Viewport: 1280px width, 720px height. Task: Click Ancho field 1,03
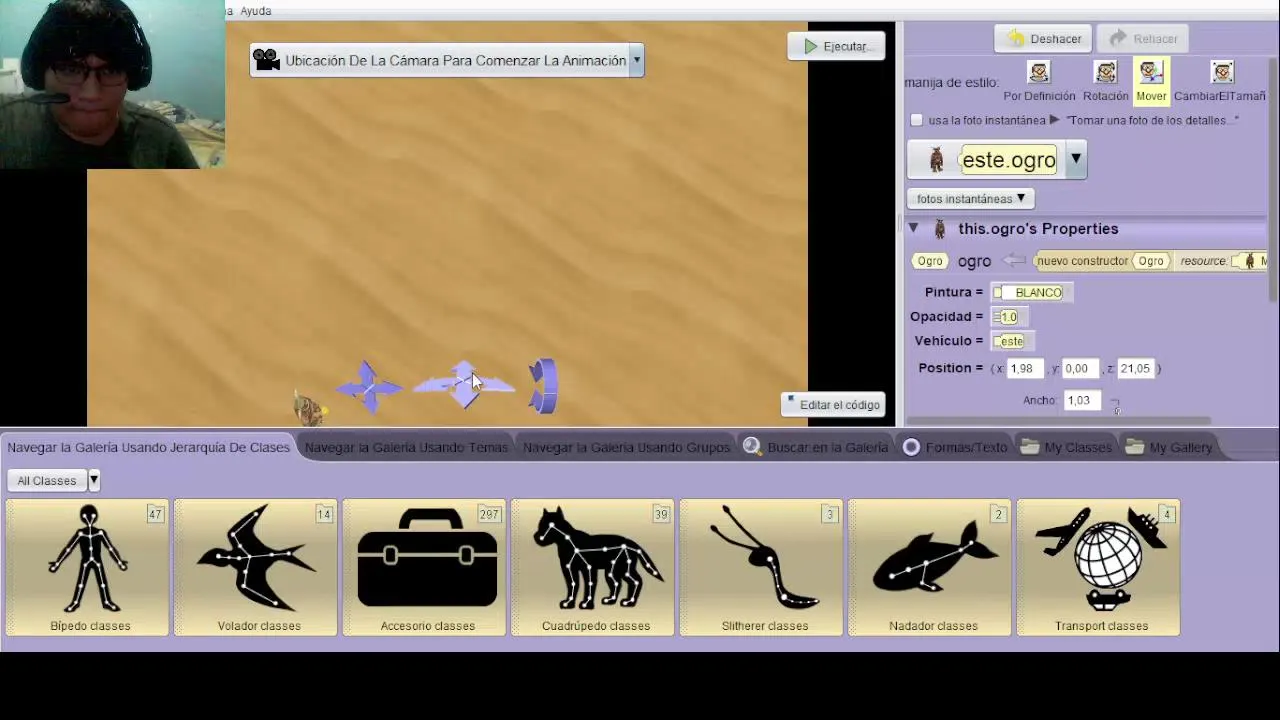coord(1080,400)
